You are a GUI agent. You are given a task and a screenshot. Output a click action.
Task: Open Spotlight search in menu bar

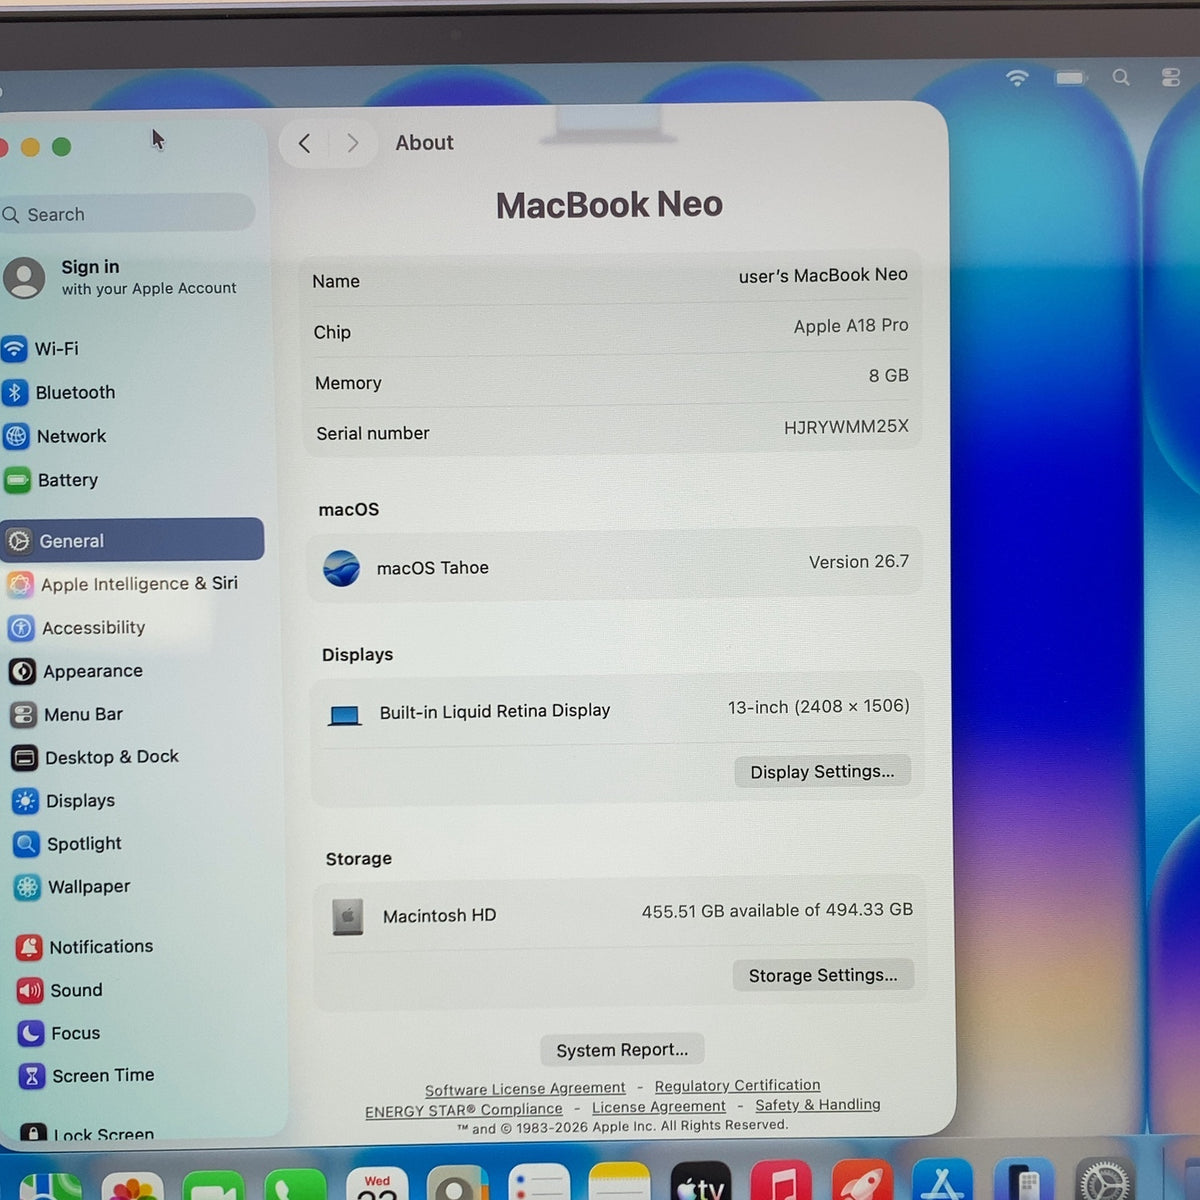1121,78
